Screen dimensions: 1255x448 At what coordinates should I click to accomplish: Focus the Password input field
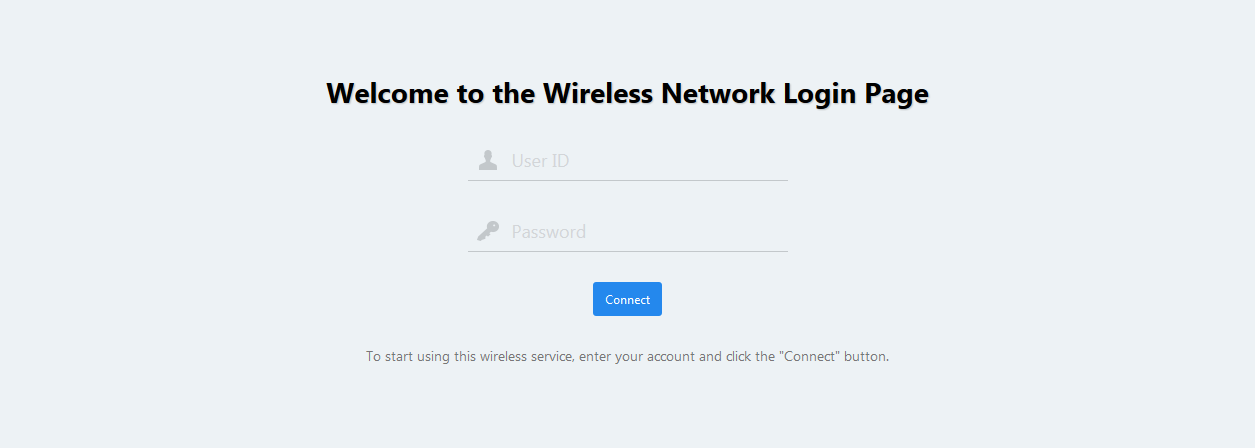pos(640,231)
